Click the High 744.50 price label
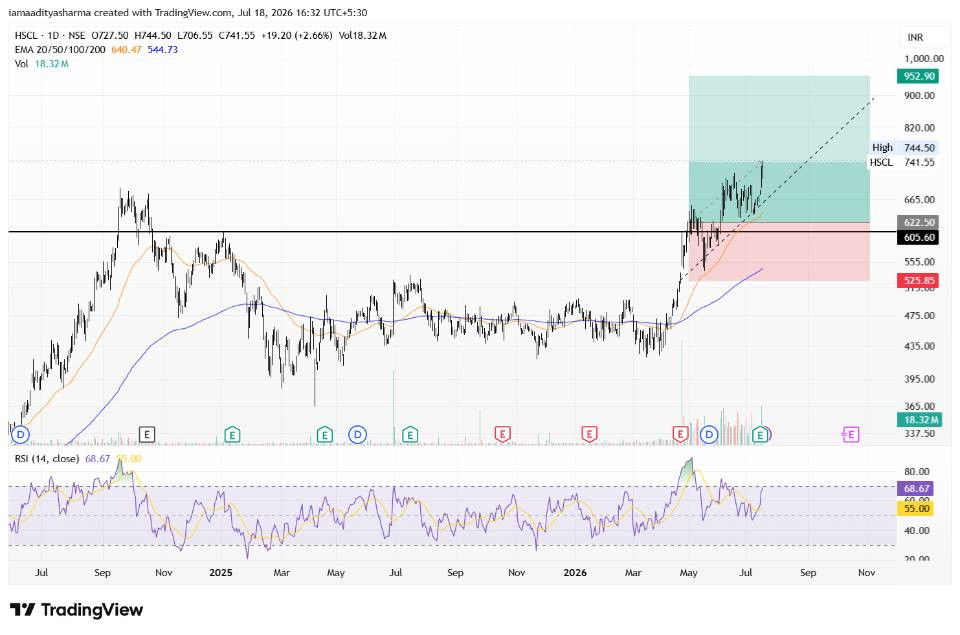 [x=904, y=148]
